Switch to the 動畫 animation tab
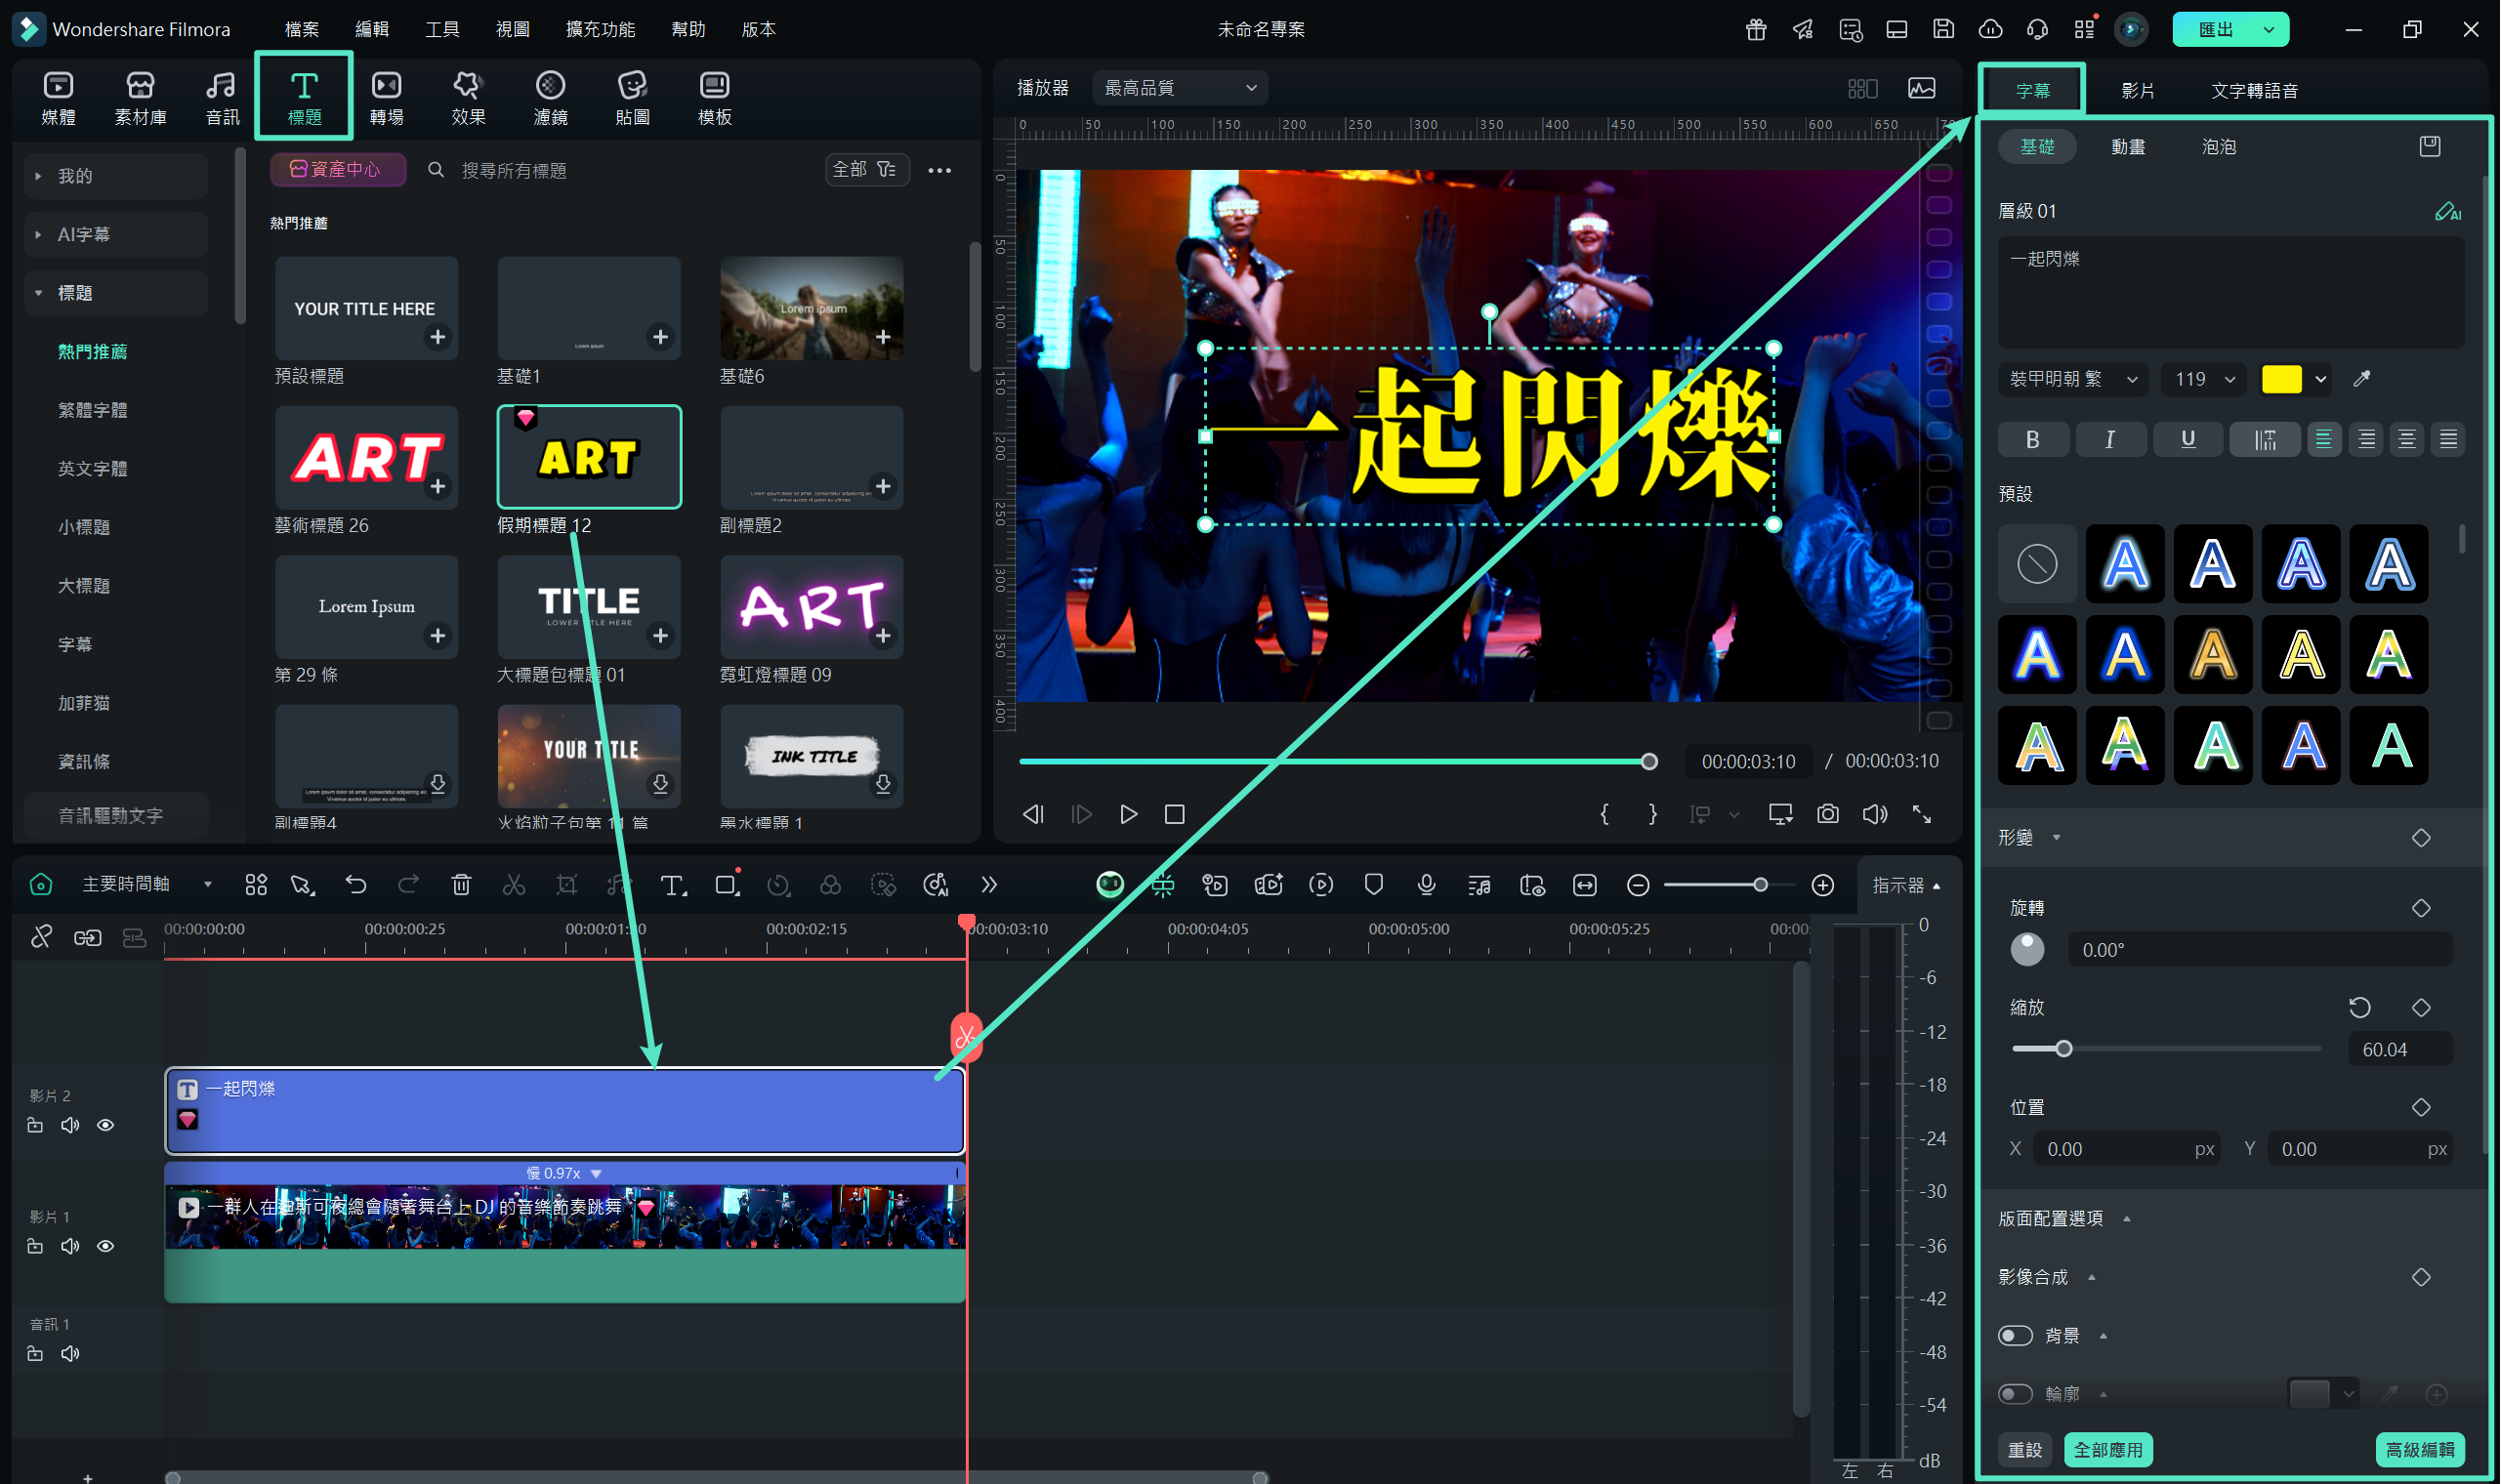The height and width of the screenshot is (1484, 2500). 2127,147
